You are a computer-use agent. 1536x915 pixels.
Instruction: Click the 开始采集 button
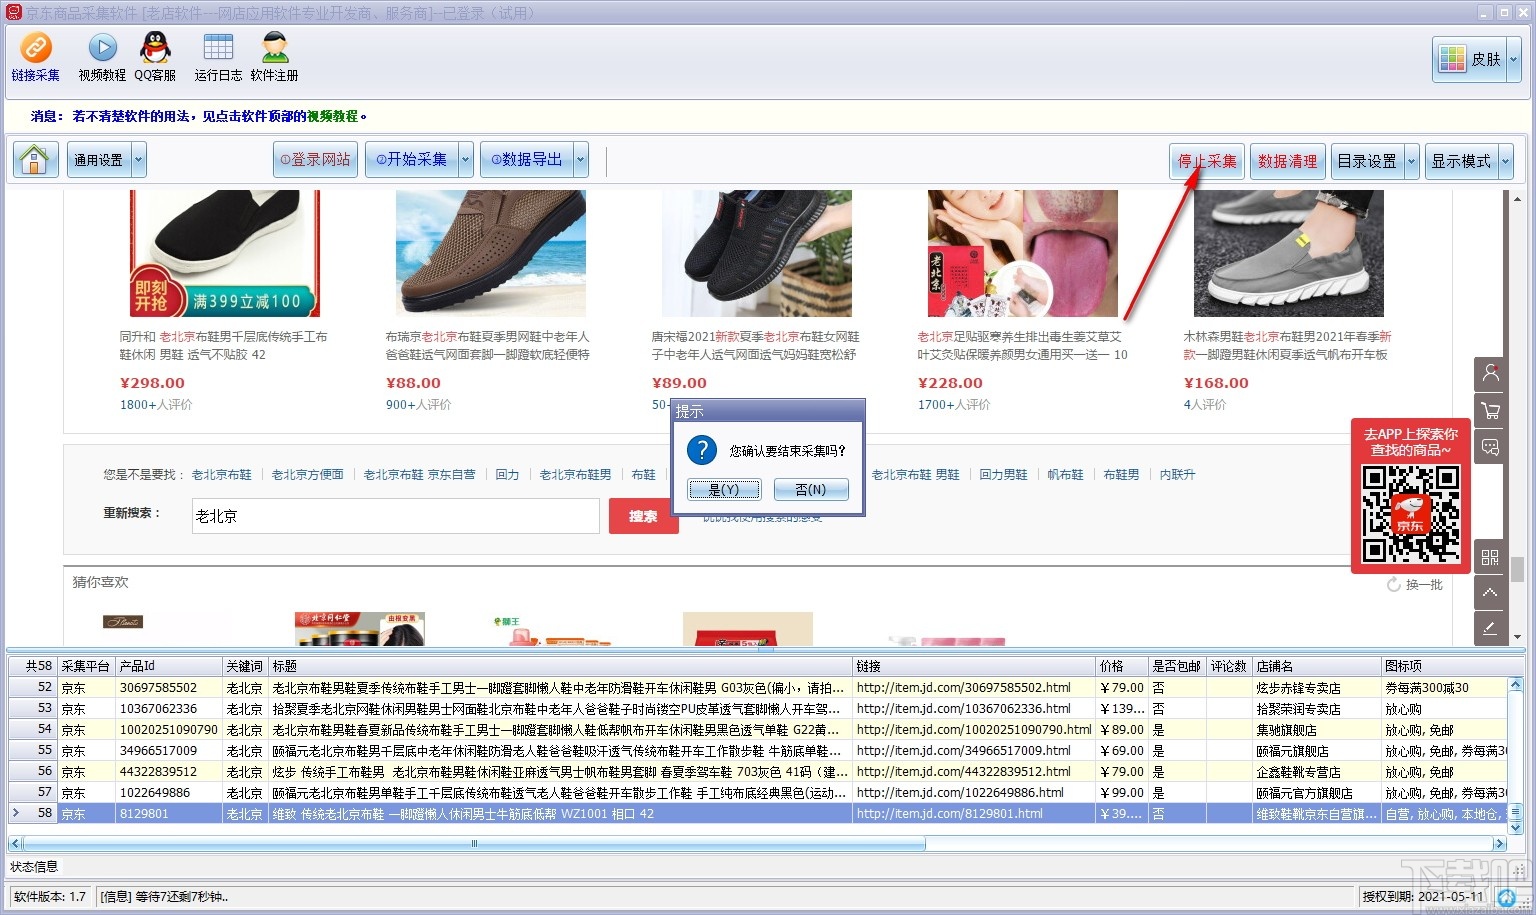pyautogui.click(x=412, y=160)
